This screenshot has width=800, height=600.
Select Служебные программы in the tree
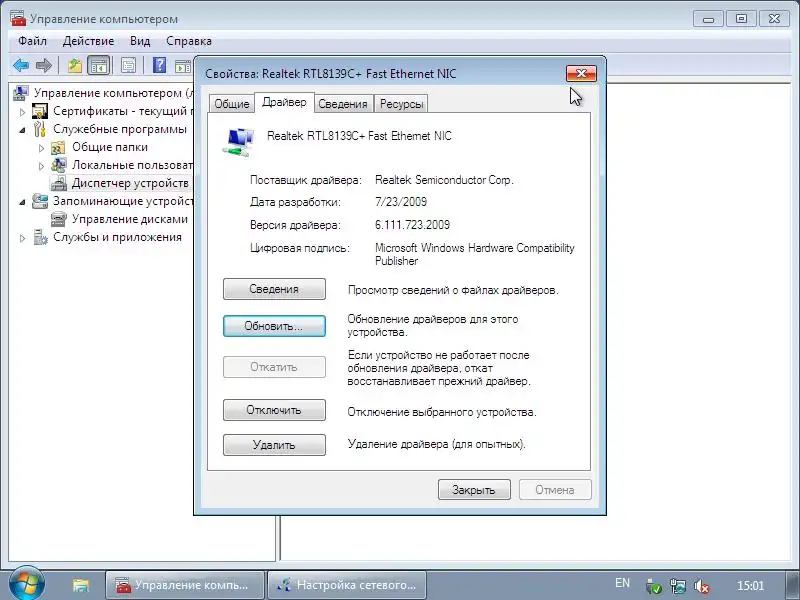120,129
